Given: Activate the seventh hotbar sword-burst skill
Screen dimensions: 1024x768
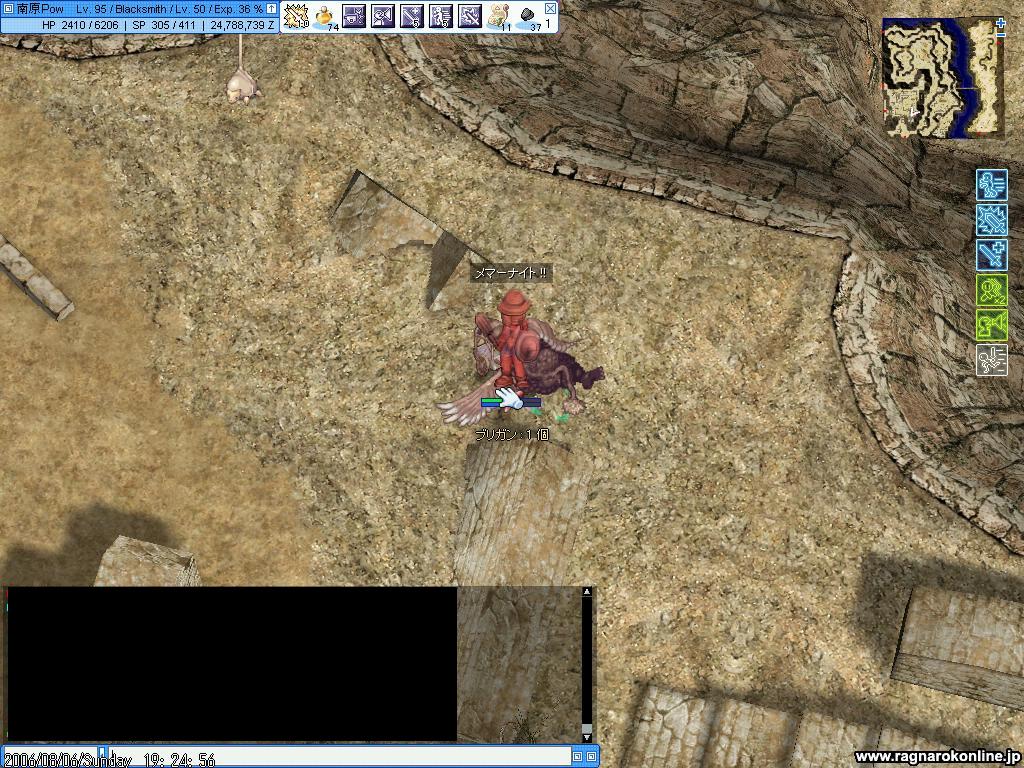Looking at the screenshot, I should point(470,16).
